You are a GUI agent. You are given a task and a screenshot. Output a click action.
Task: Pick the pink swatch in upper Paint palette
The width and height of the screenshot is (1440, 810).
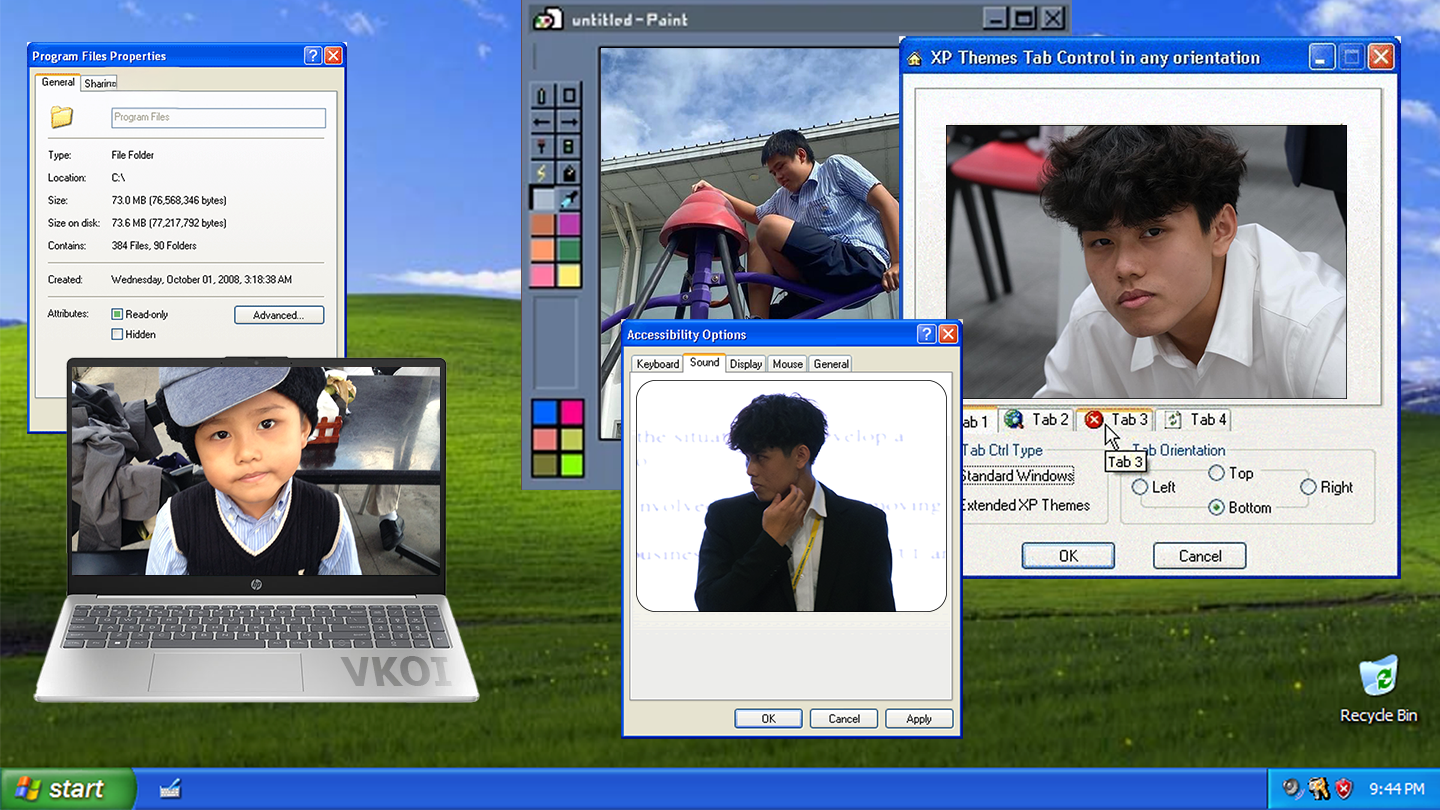pyautogui.click(x=542, y=276)
